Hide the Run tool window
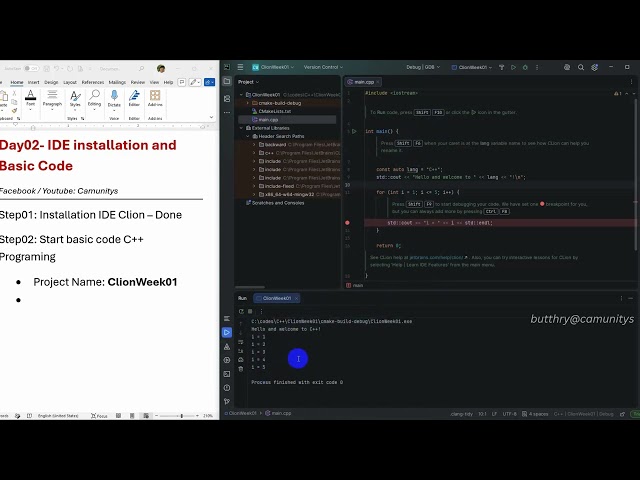Screen dimensions: 640x480 tap(631, 298)
